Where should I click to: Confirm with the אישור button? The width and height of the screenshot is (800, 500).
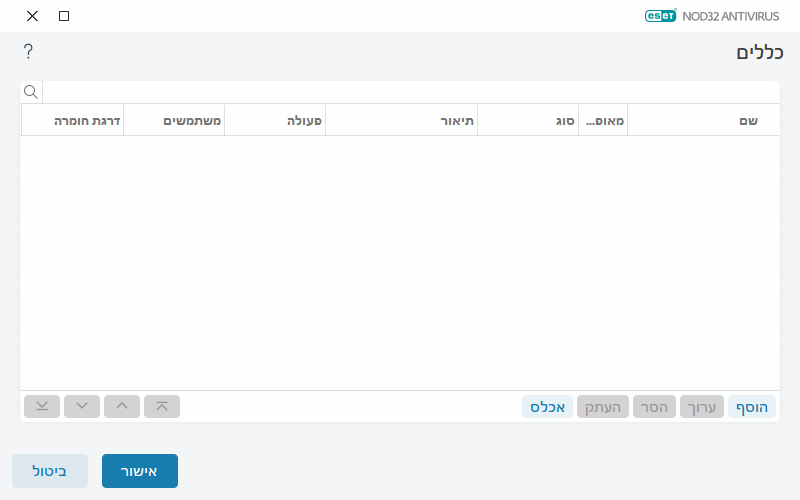click(140, 471)
